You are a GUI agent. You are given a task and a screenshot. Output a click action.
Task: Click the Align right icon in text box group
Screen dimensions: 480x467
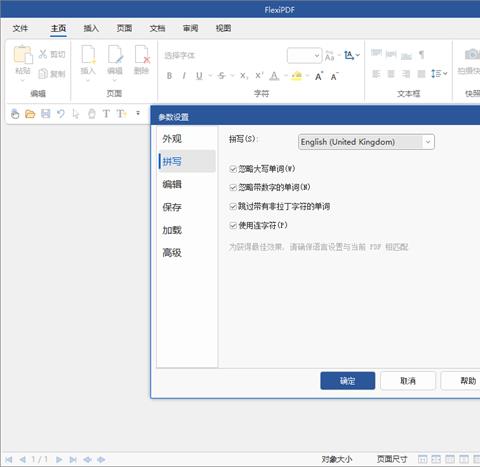[406, 74]
